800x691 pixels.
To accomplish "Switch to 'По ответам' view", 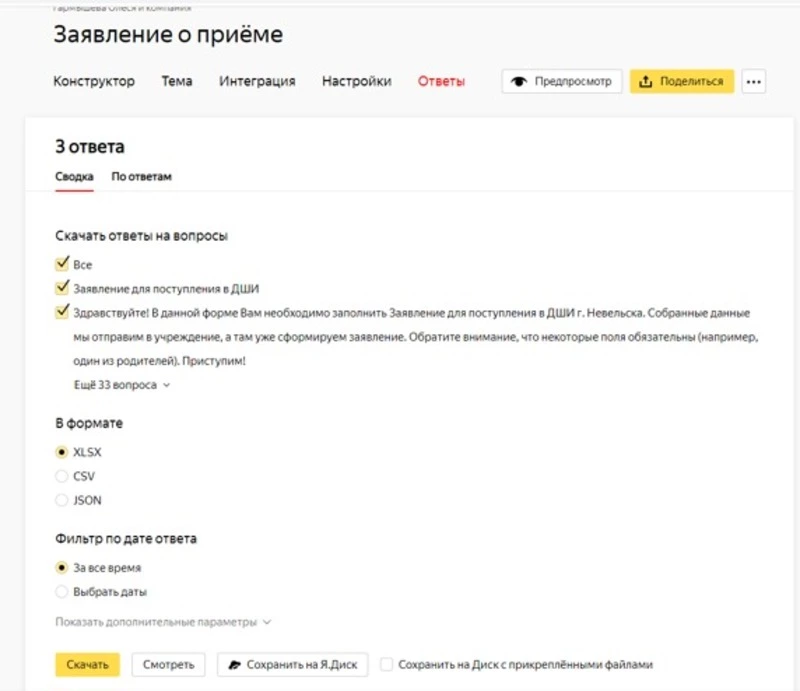I will (142, 177).
